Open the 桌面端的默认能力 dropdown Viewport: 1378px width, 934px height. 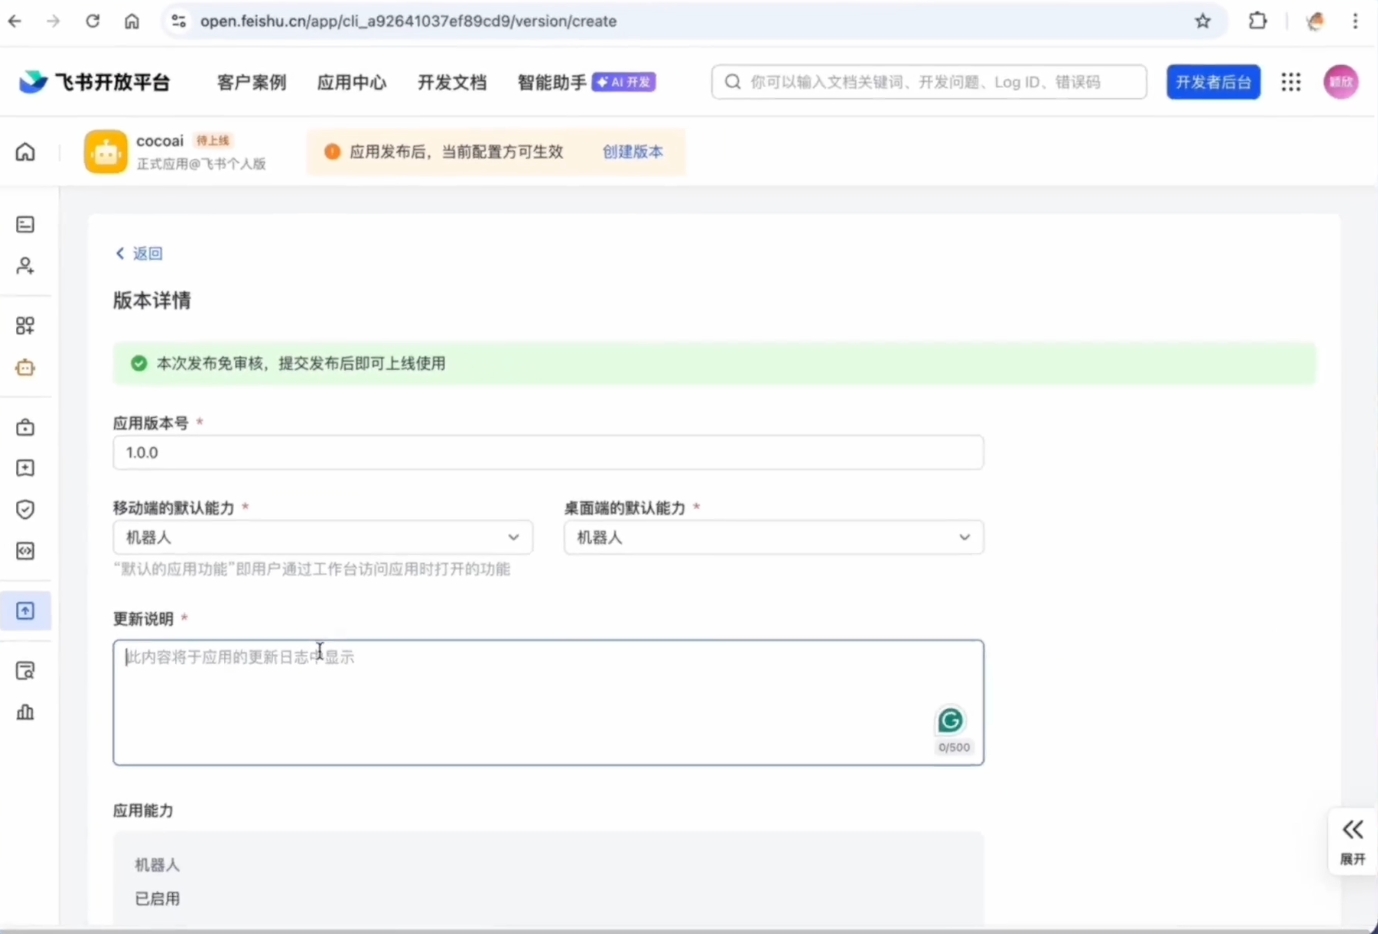773,537
